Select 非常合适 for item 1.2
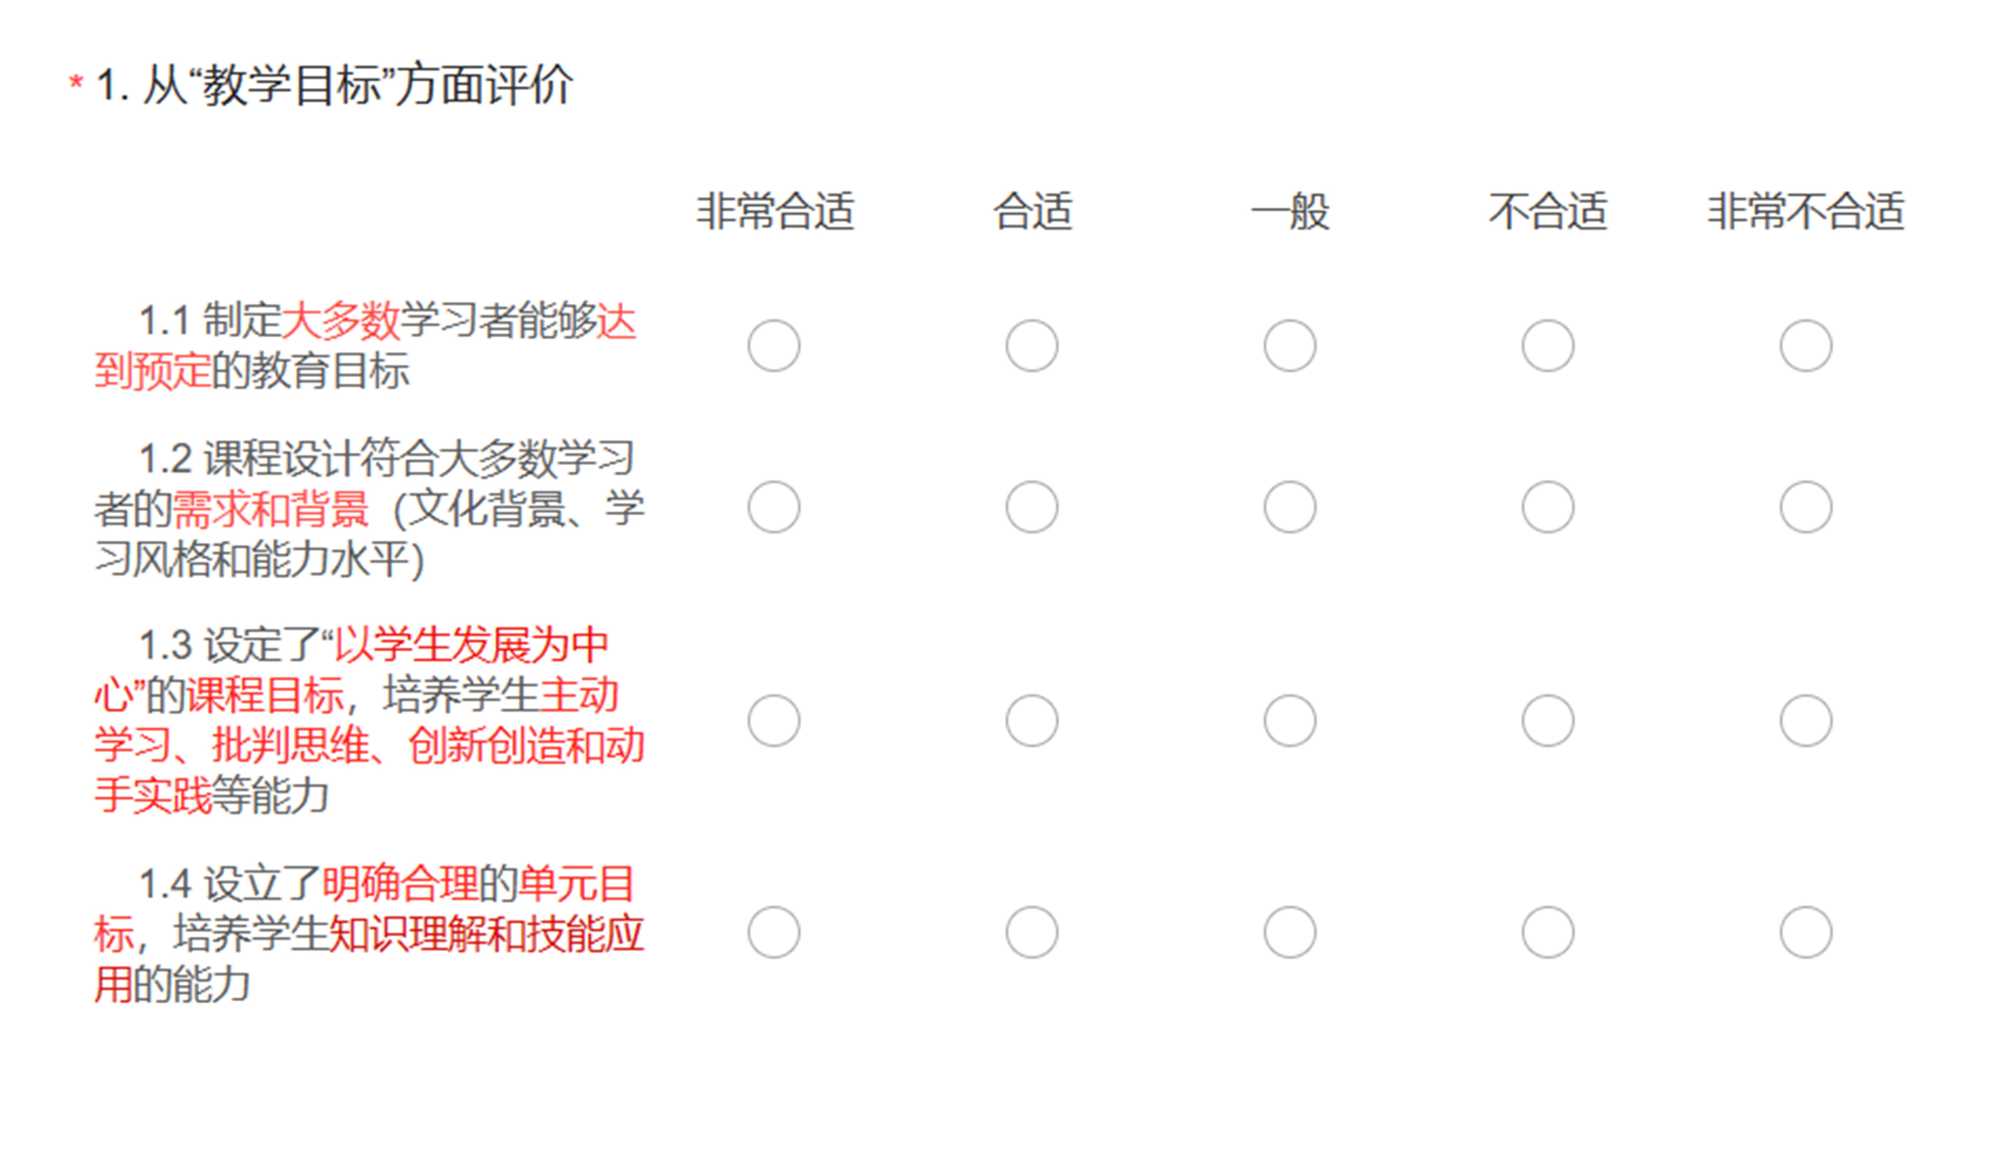Image resolution: width=2000 pixels, height=1153 pixels. pos(774,507)
